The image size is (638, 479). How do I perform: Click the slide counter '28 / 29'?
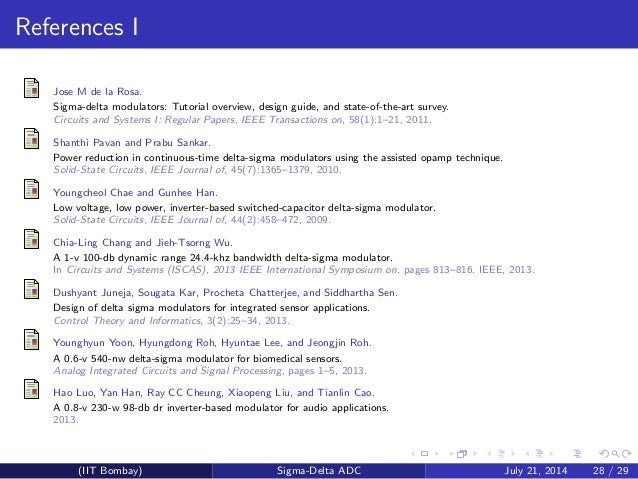click(x=611, y=471)
